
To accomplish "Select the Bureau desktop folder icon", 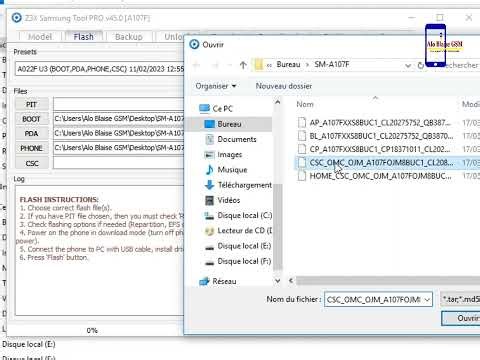I will coord(210,124).
